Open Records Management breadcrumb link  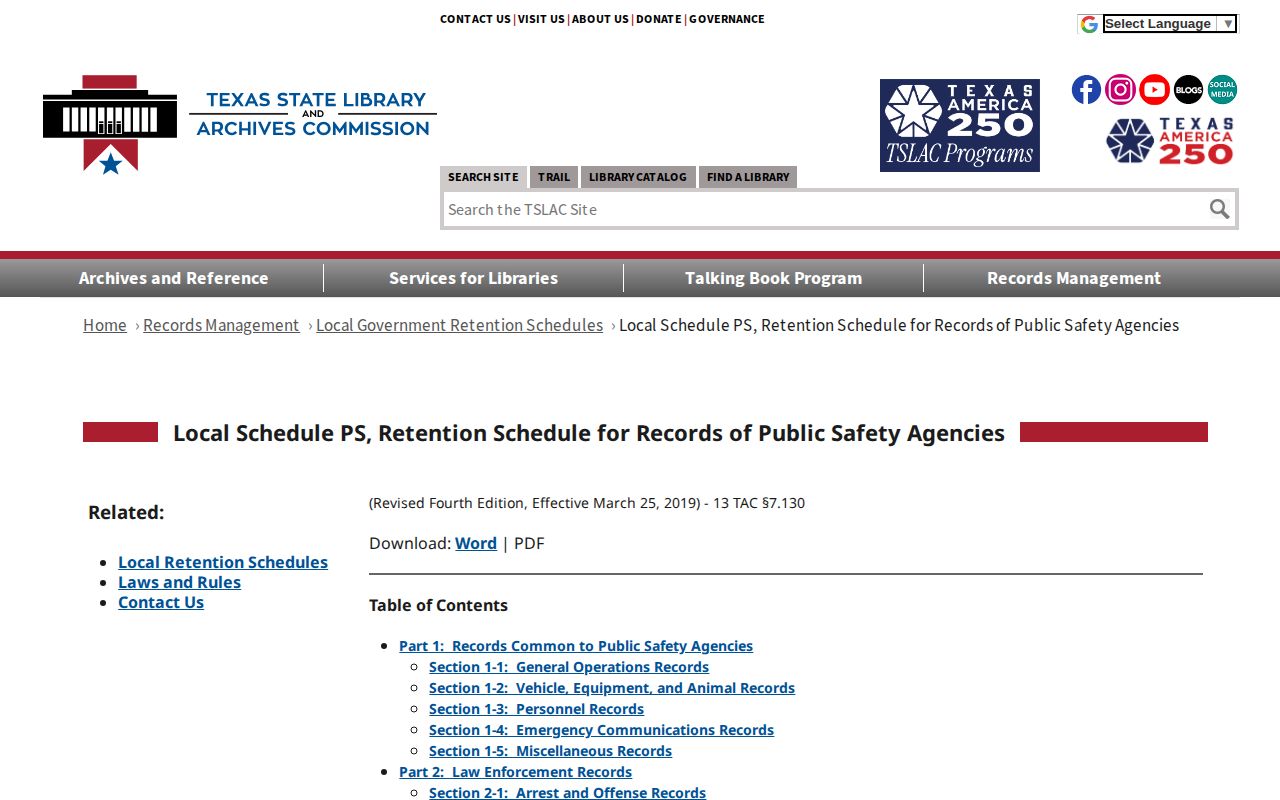tap(221, 325)
